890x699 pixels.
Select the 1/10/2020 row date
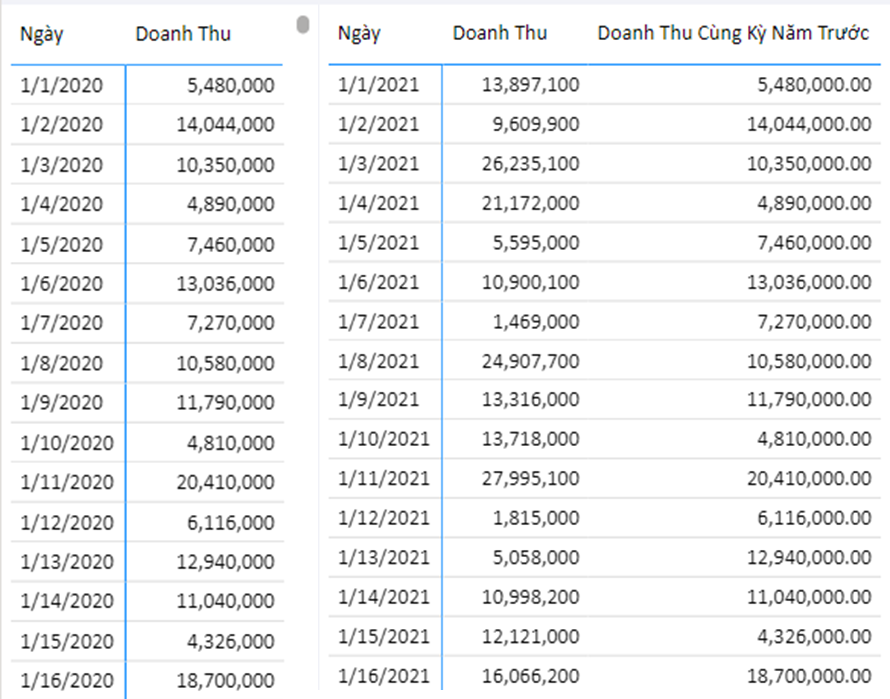click(67, 443)
